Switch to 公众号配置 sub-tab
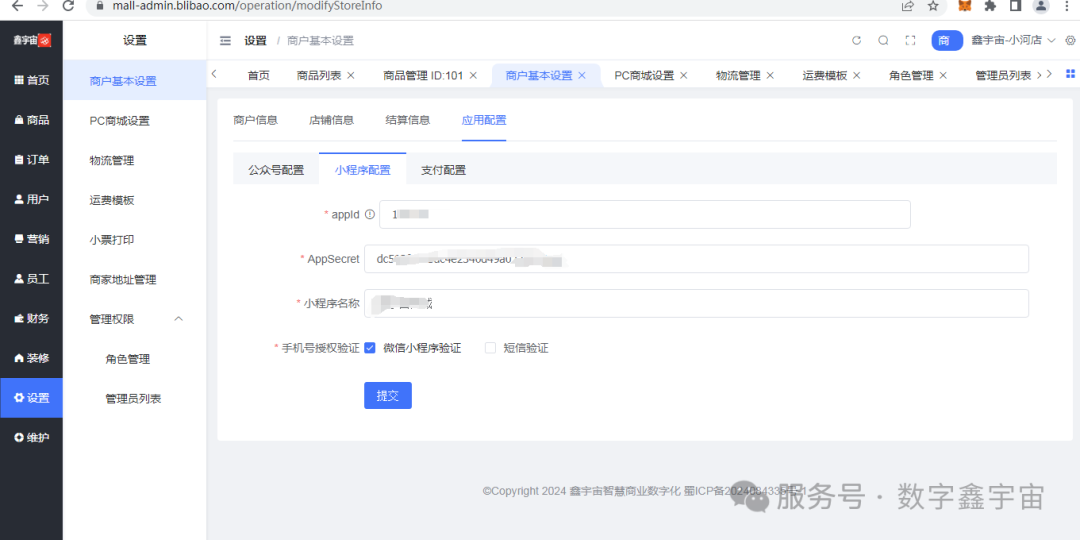 (276, 170)
